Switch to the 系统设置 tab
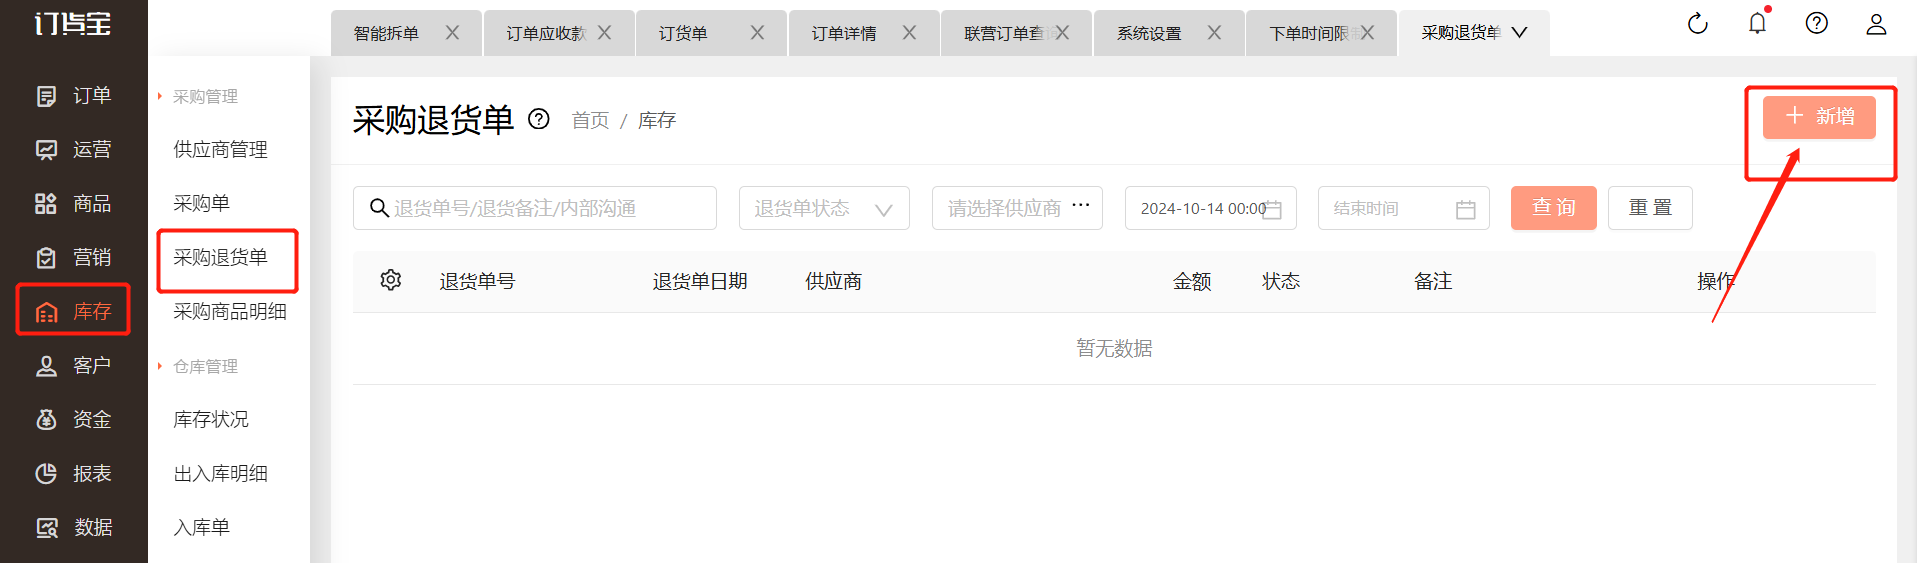This screenshot has height=563, width=1917. (x=1149, y=34)
